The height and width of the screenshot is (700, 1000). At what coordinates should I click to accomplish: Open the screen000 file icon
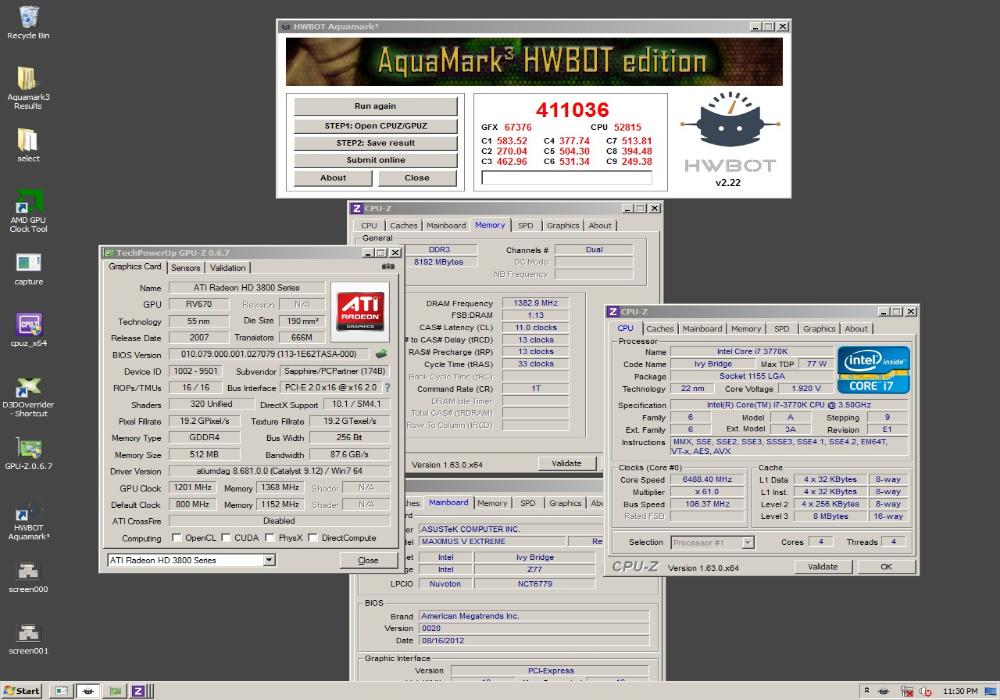tap(28, 577)
